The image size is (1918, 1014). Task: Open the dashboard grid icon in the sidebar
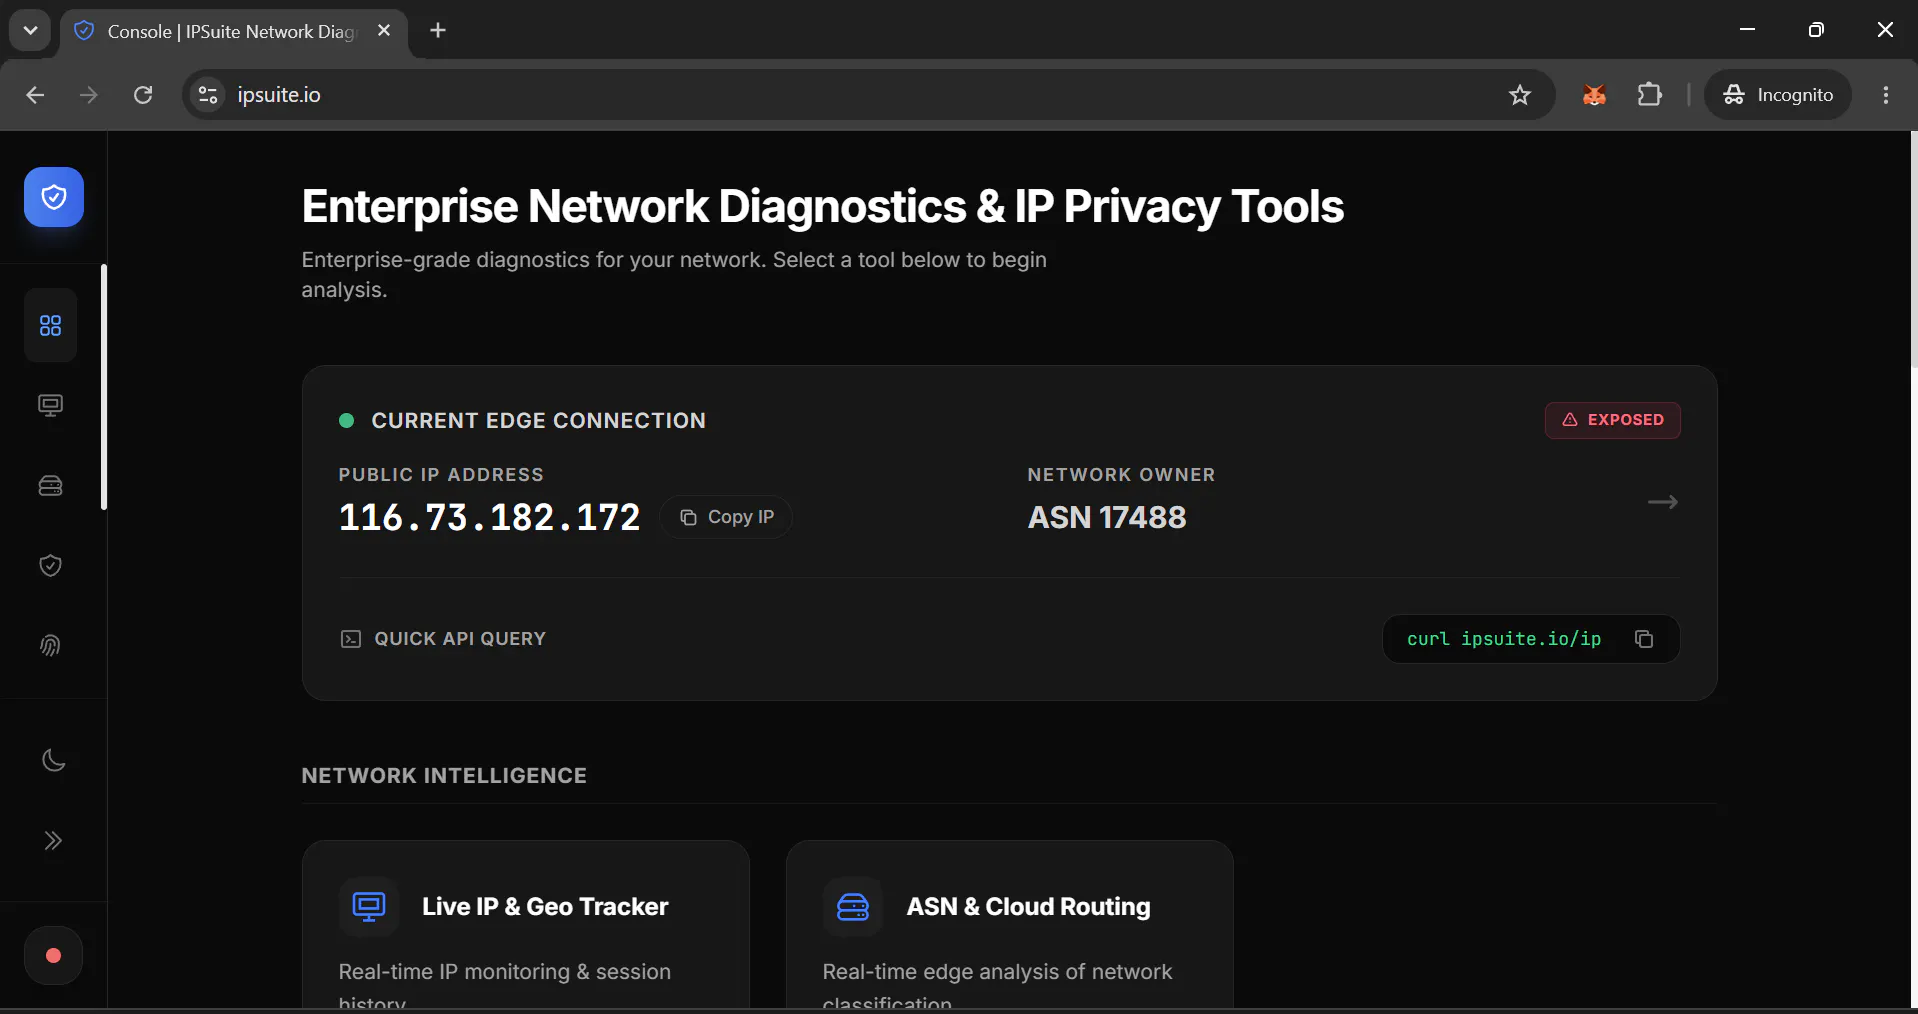coord(51,326)
